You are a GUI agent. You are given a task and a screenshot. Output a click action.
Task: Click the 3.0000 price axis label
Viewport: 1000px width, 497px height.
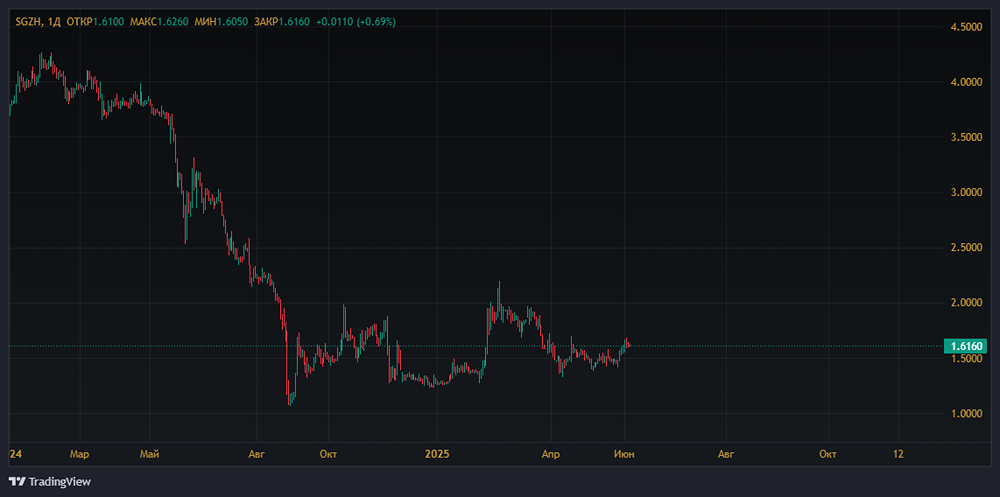(966, 193)
